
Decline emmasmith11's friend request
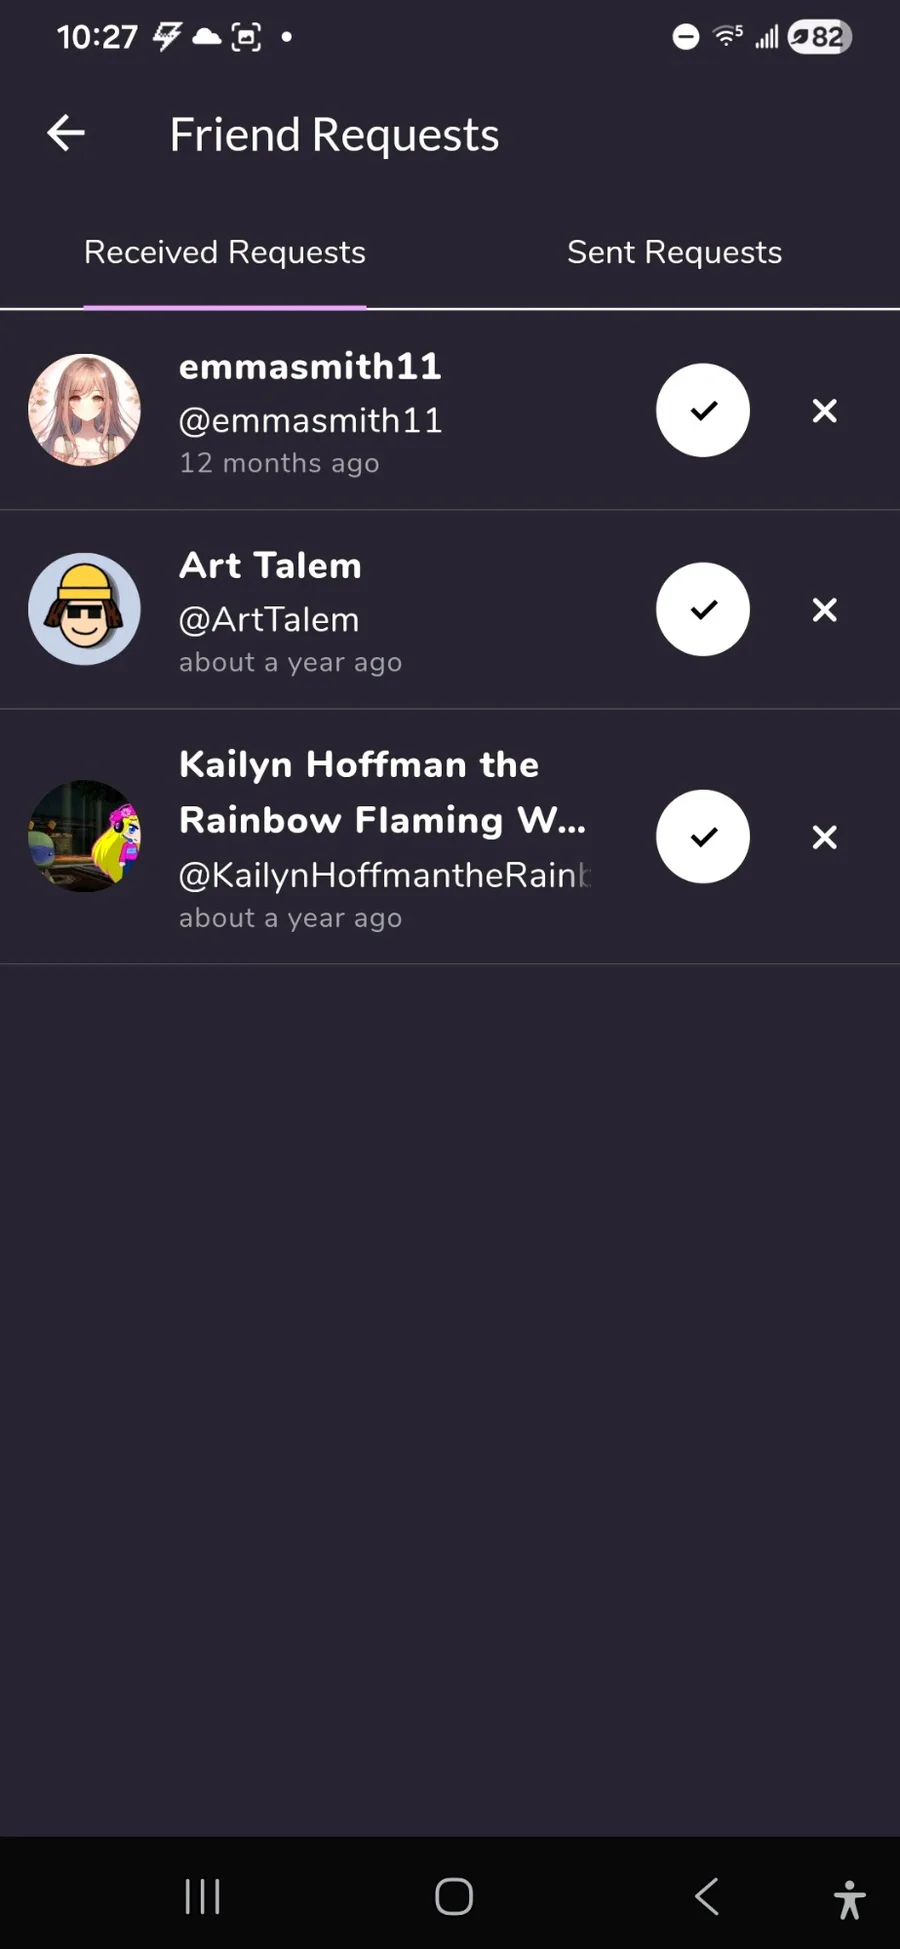pos(824,411)
